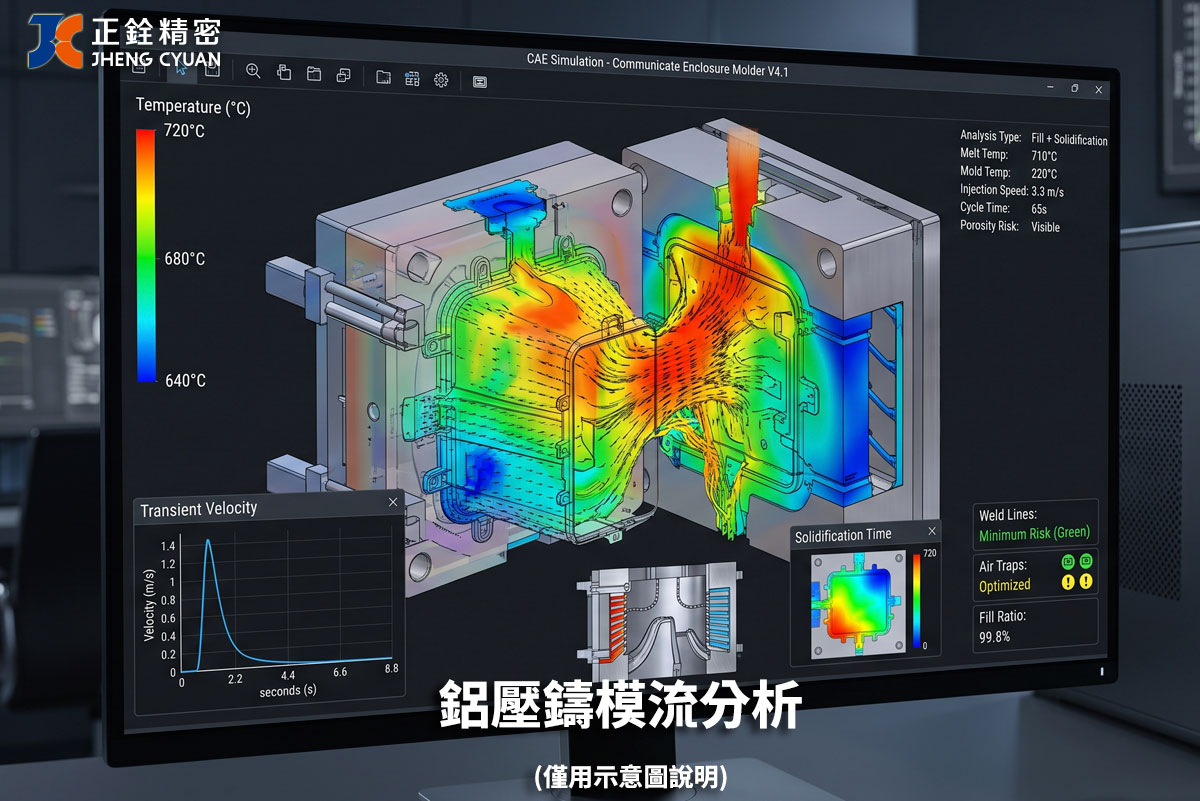
Task: Click the 'Velocity (m/s)' axis label
Action: point(148,604)
